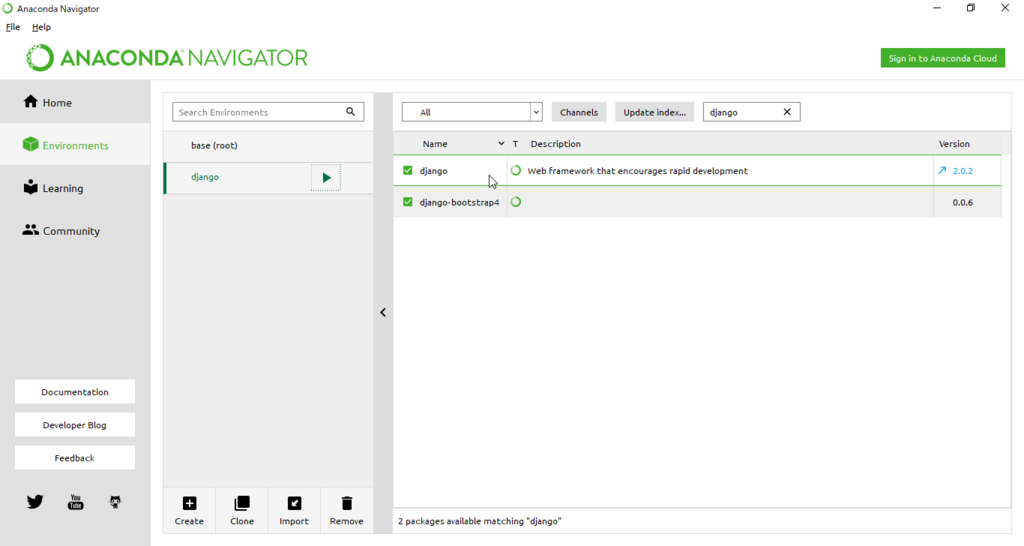This screenshot has width=1024, height=546.
Task: Restore down the Anaconda Navigator window
Action: [x=971, y=8]
